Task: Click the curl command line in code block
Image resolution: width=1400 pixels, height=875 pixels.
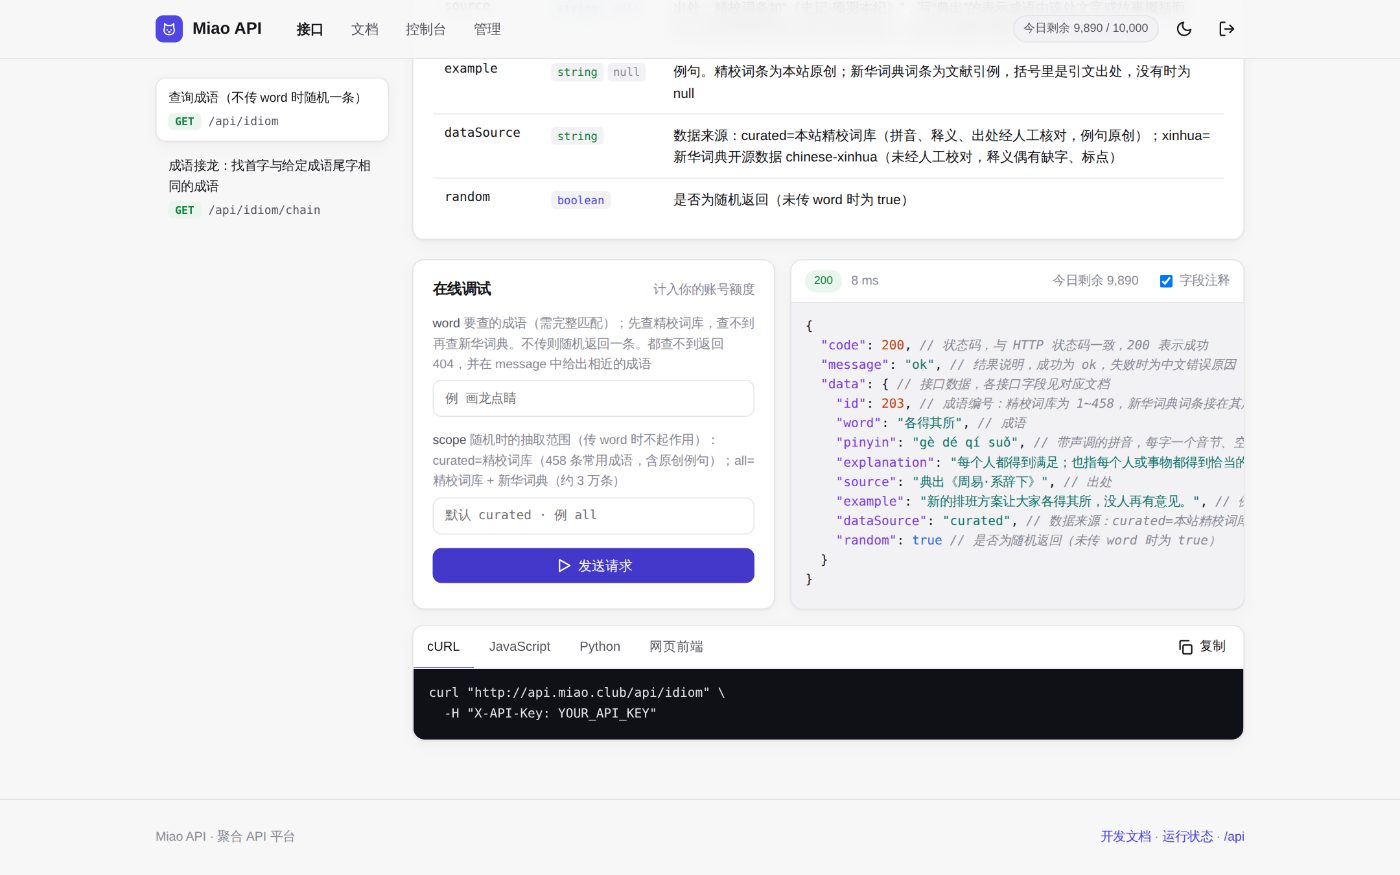Action: point(577,693)
